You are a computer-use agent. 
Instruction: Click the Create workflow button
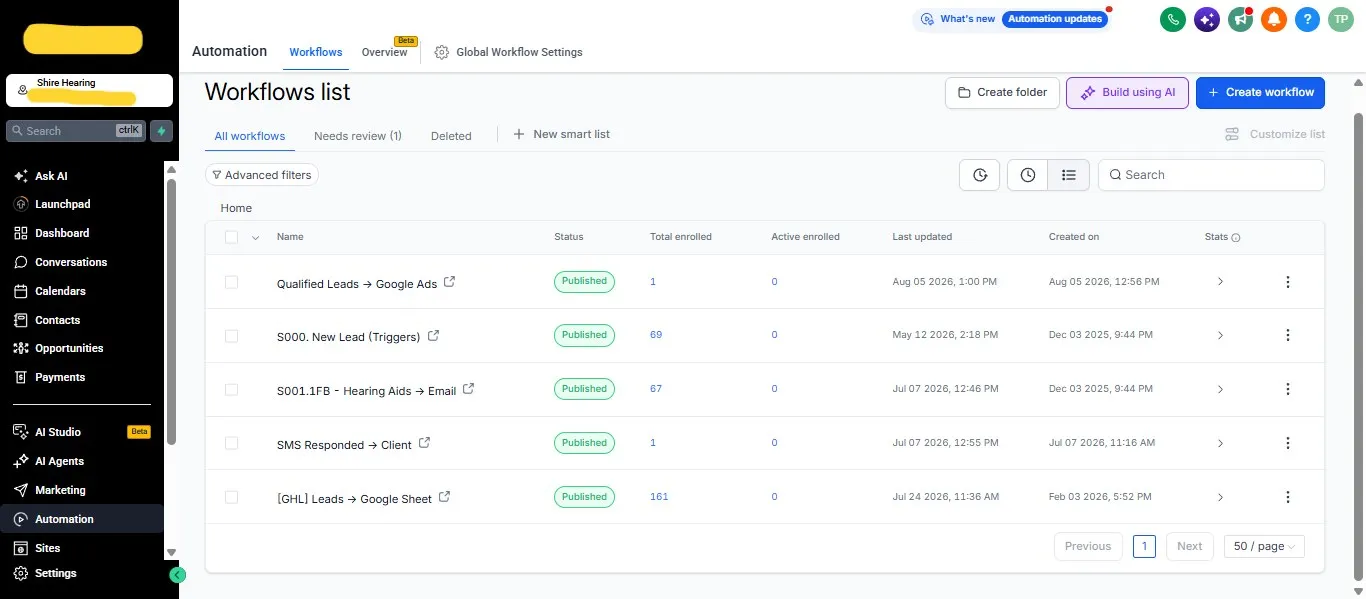tap(1260, 92)
